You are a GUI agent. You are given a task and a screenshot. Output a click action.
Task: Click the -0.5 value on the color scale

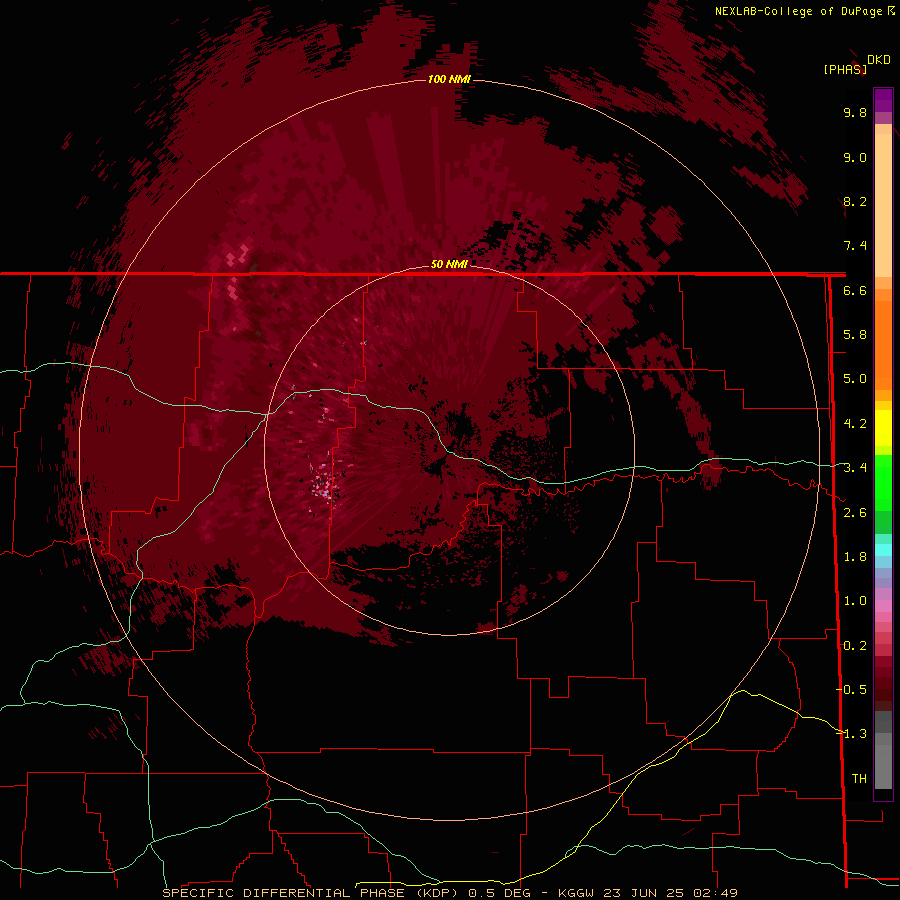point(852,690)
